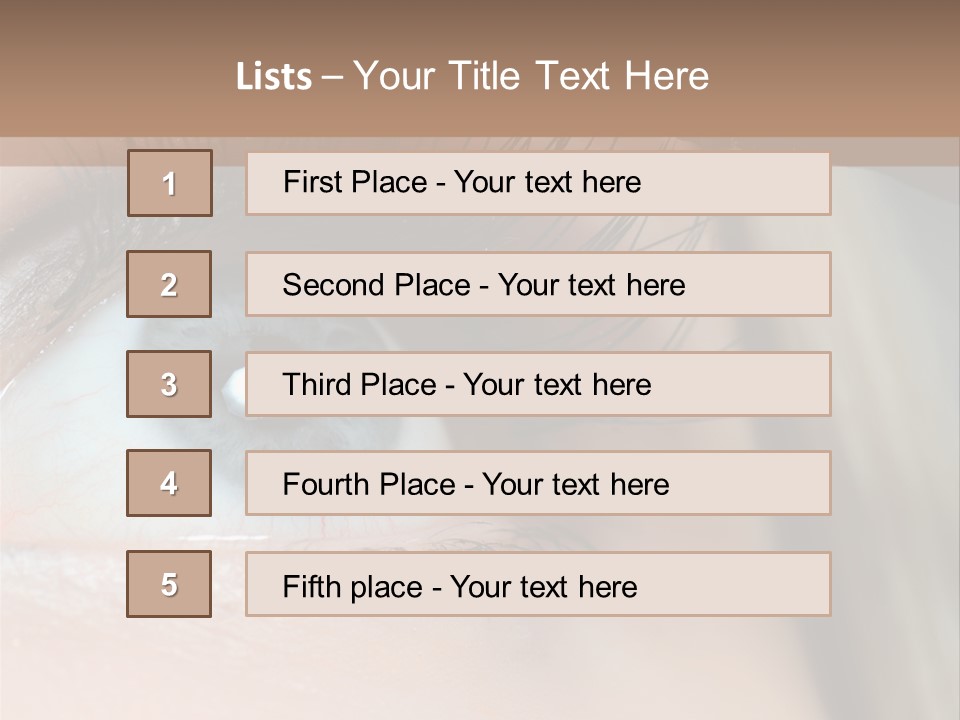Click the number 5 square box
The height and width of the screenshot is (720, 960).
coord(169,584)
